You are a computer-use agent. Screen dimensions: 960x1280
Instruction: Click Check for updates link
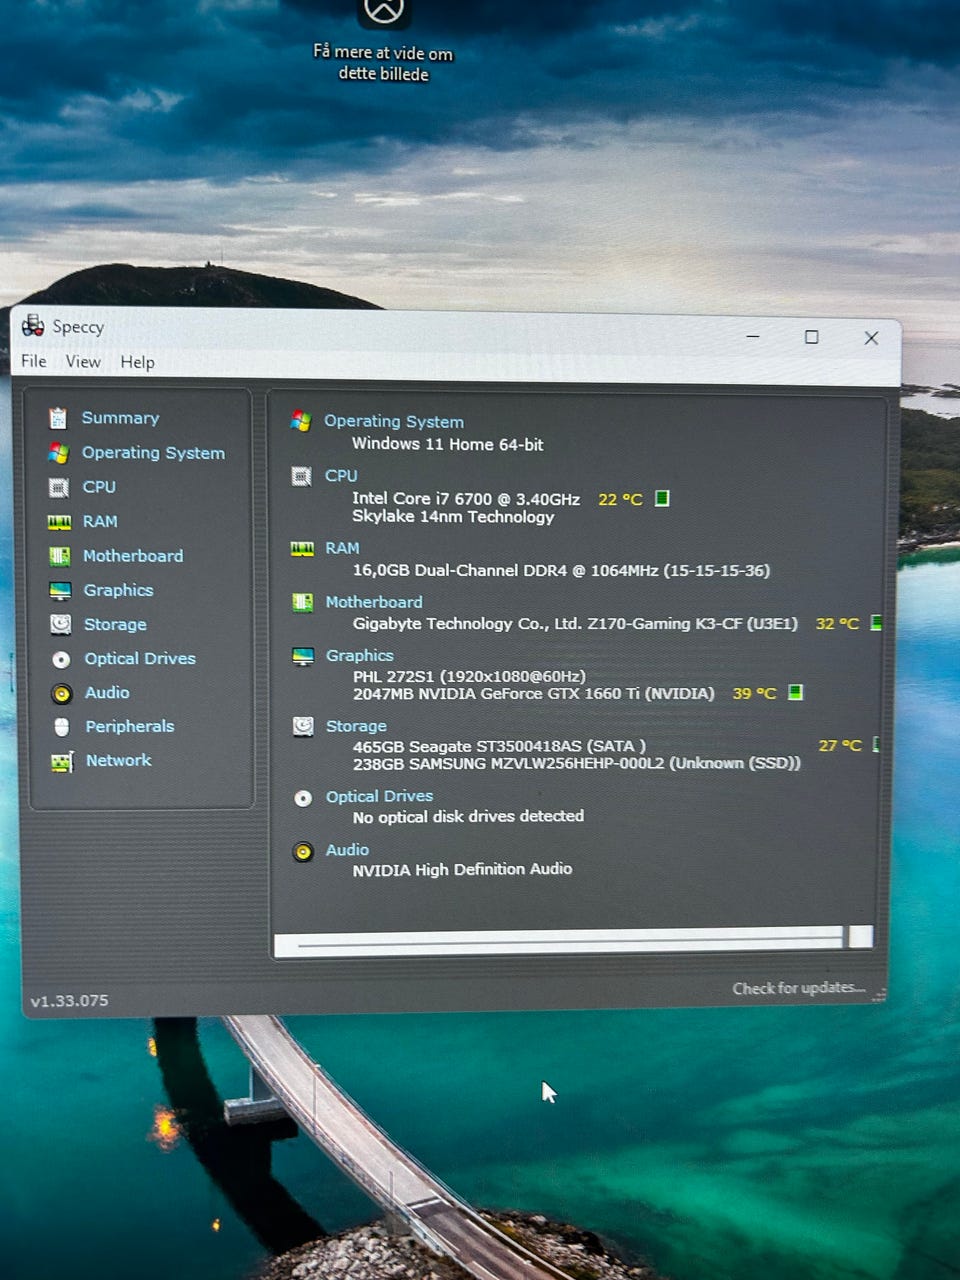(798, 988)
